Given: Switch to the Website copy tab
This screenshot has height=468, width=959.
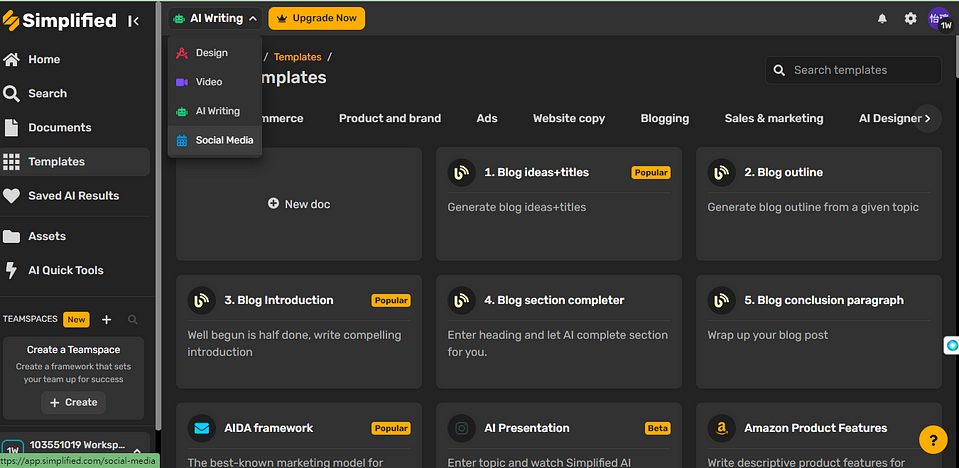Looking at the screenshot, I should tap(568, 118).
